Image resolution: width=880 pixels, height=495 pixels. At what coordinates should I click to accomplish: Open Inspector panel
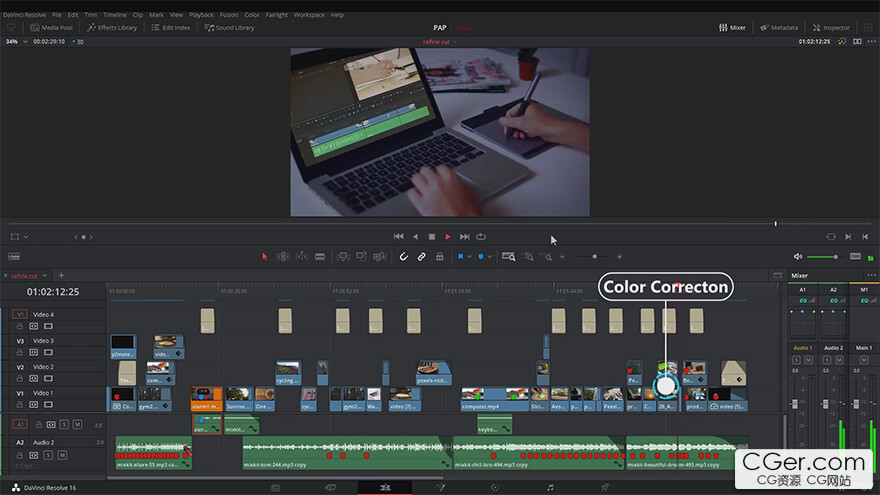(831, 28)
